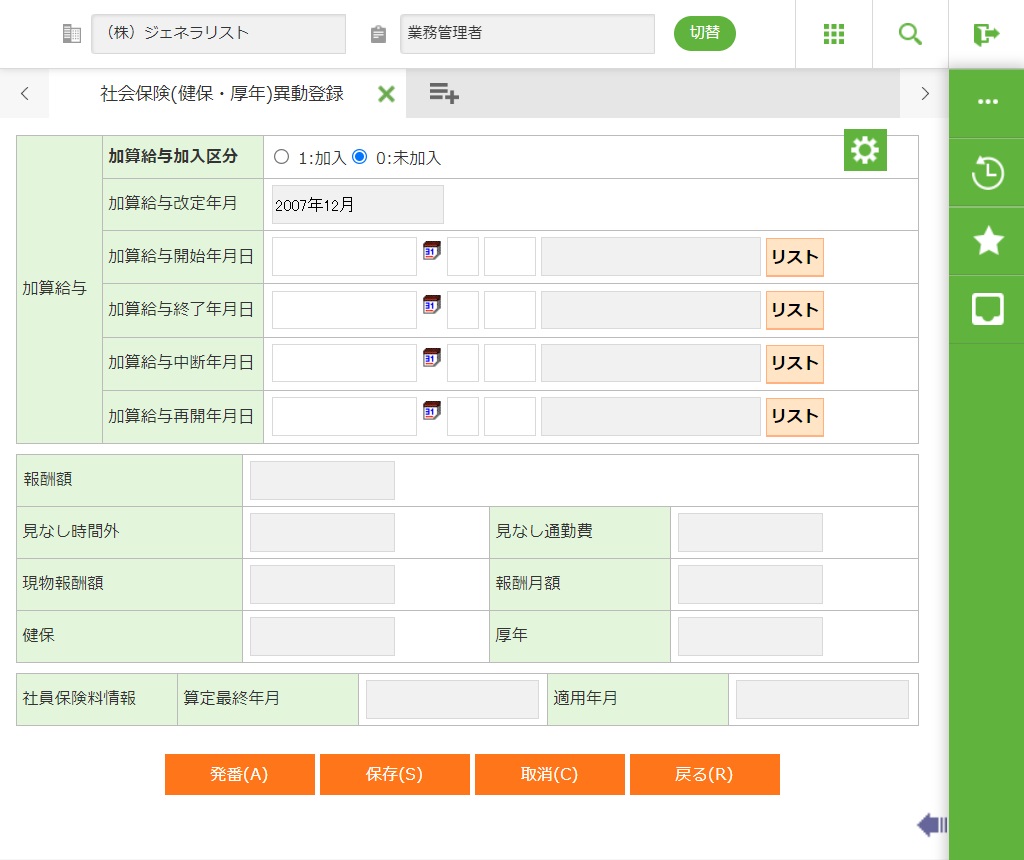
Task: Switch to 社会保険(健保・厚年)異動登録 tab
Action: 221,94
